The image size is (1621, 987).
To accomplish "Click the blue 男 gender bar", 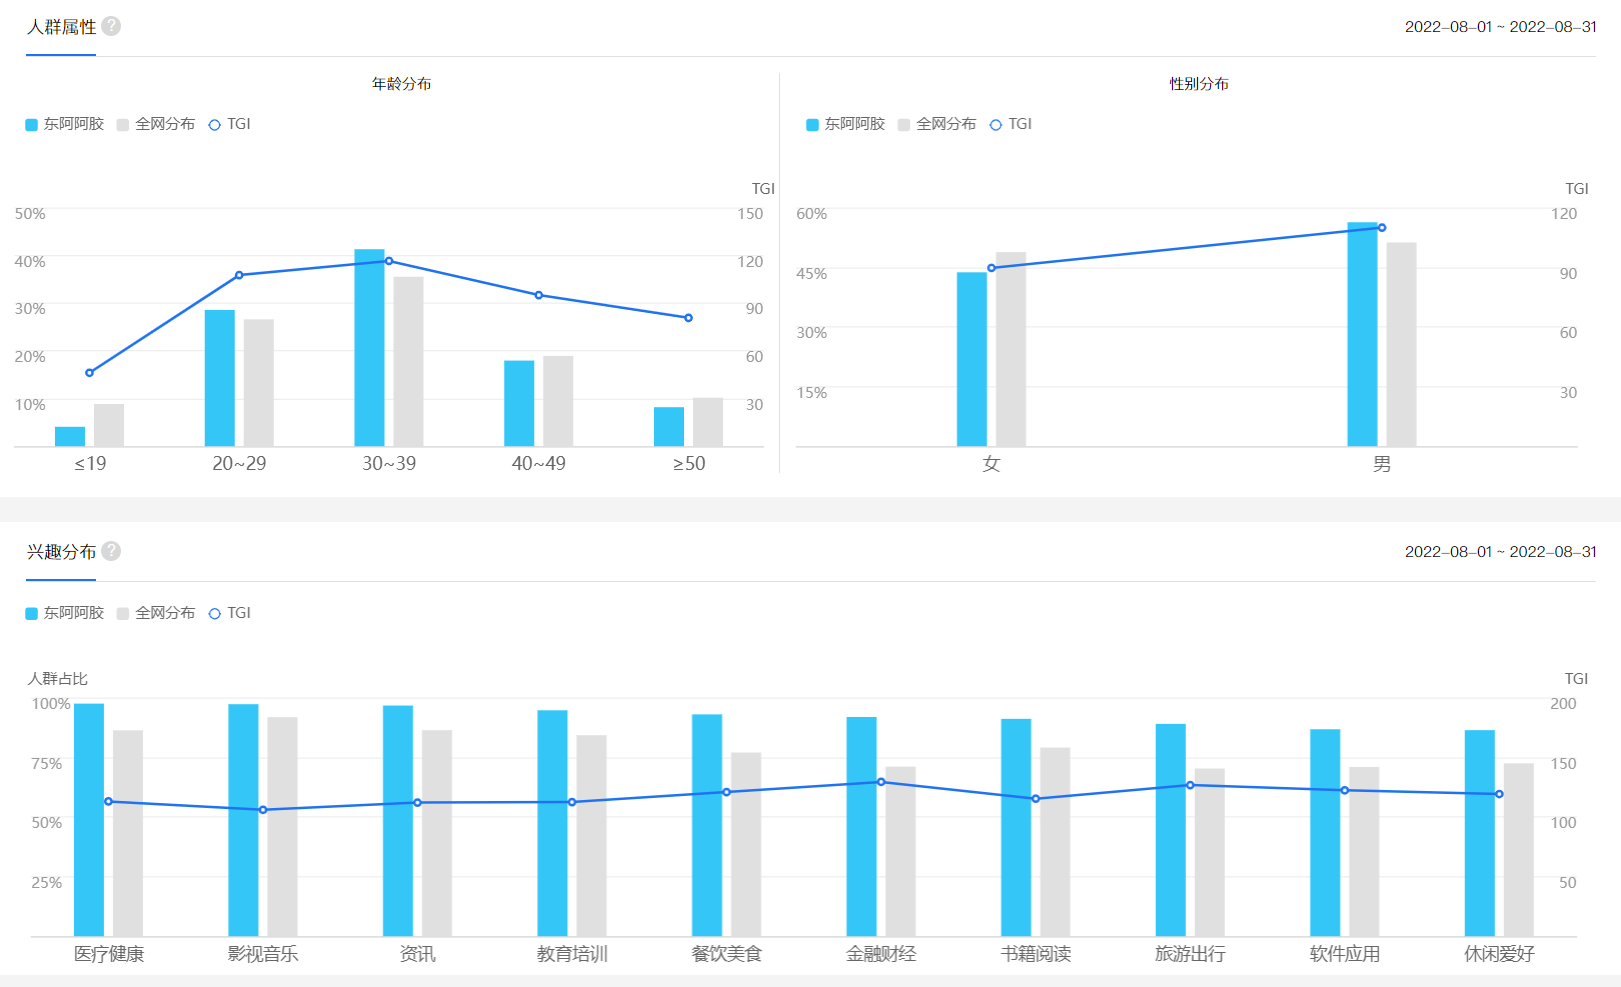I will (x=1362, y=335).
